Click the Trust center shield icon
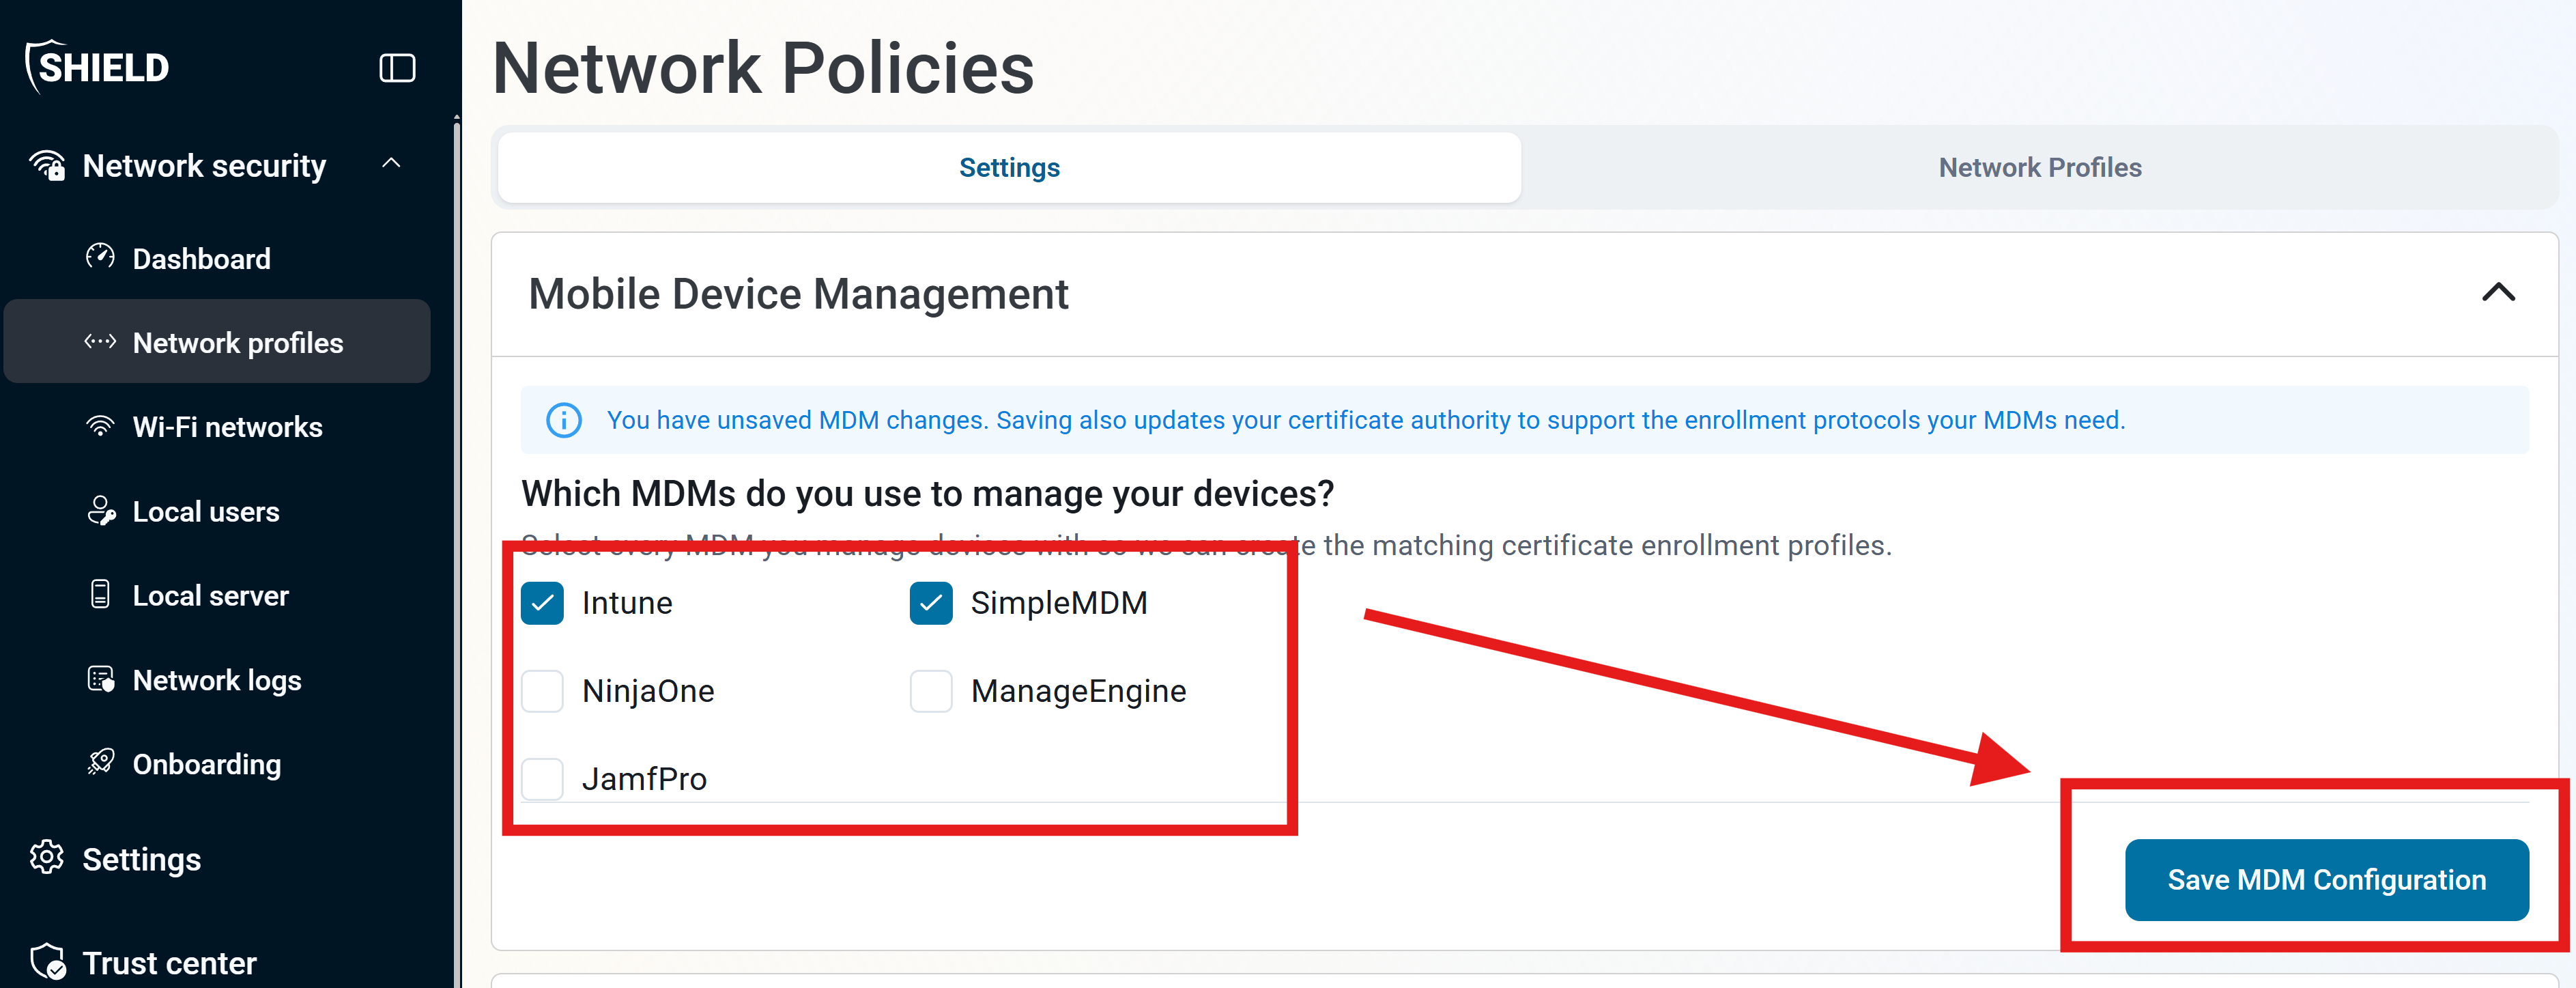The width and height of the screenshot is (2576, 988). tap(47, 962)
